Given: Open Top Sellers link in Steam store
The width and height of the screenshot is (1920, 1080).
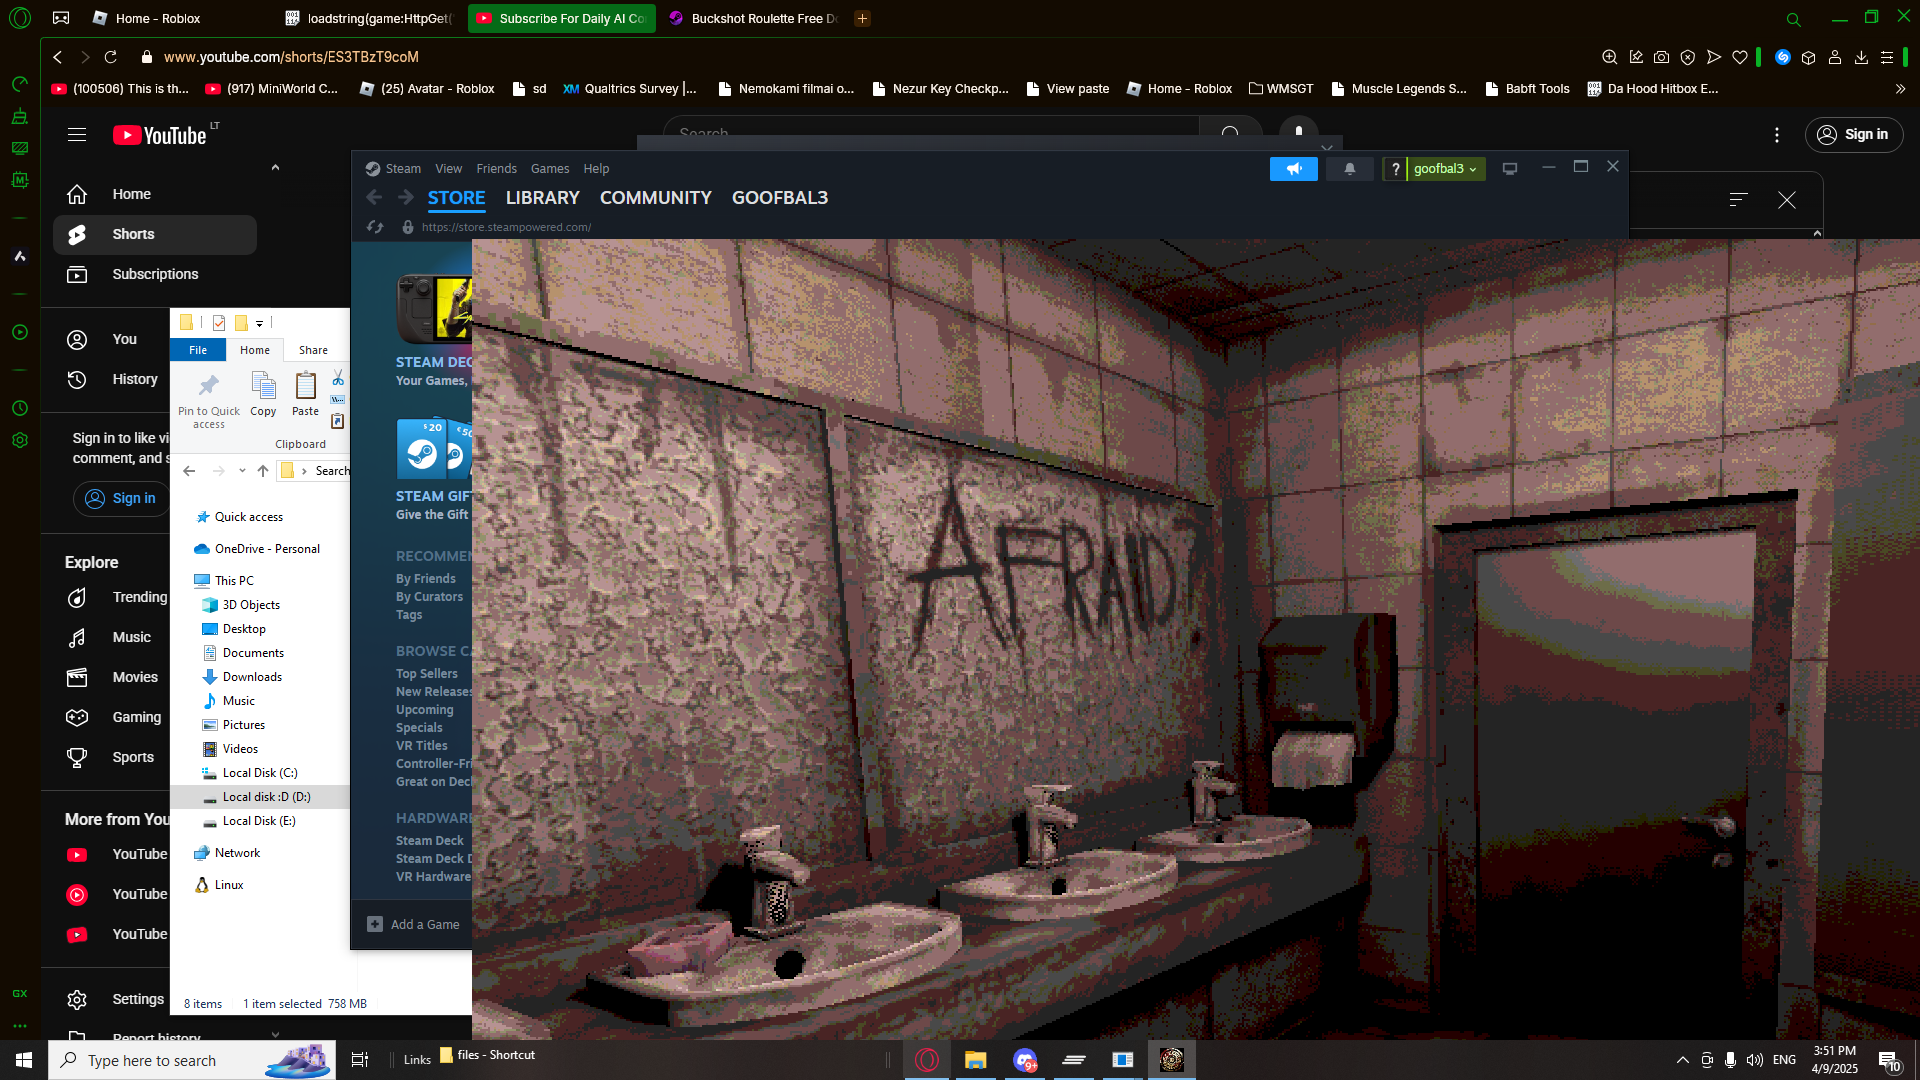Looking at the screenshot, I should click(x=427, y=674).
